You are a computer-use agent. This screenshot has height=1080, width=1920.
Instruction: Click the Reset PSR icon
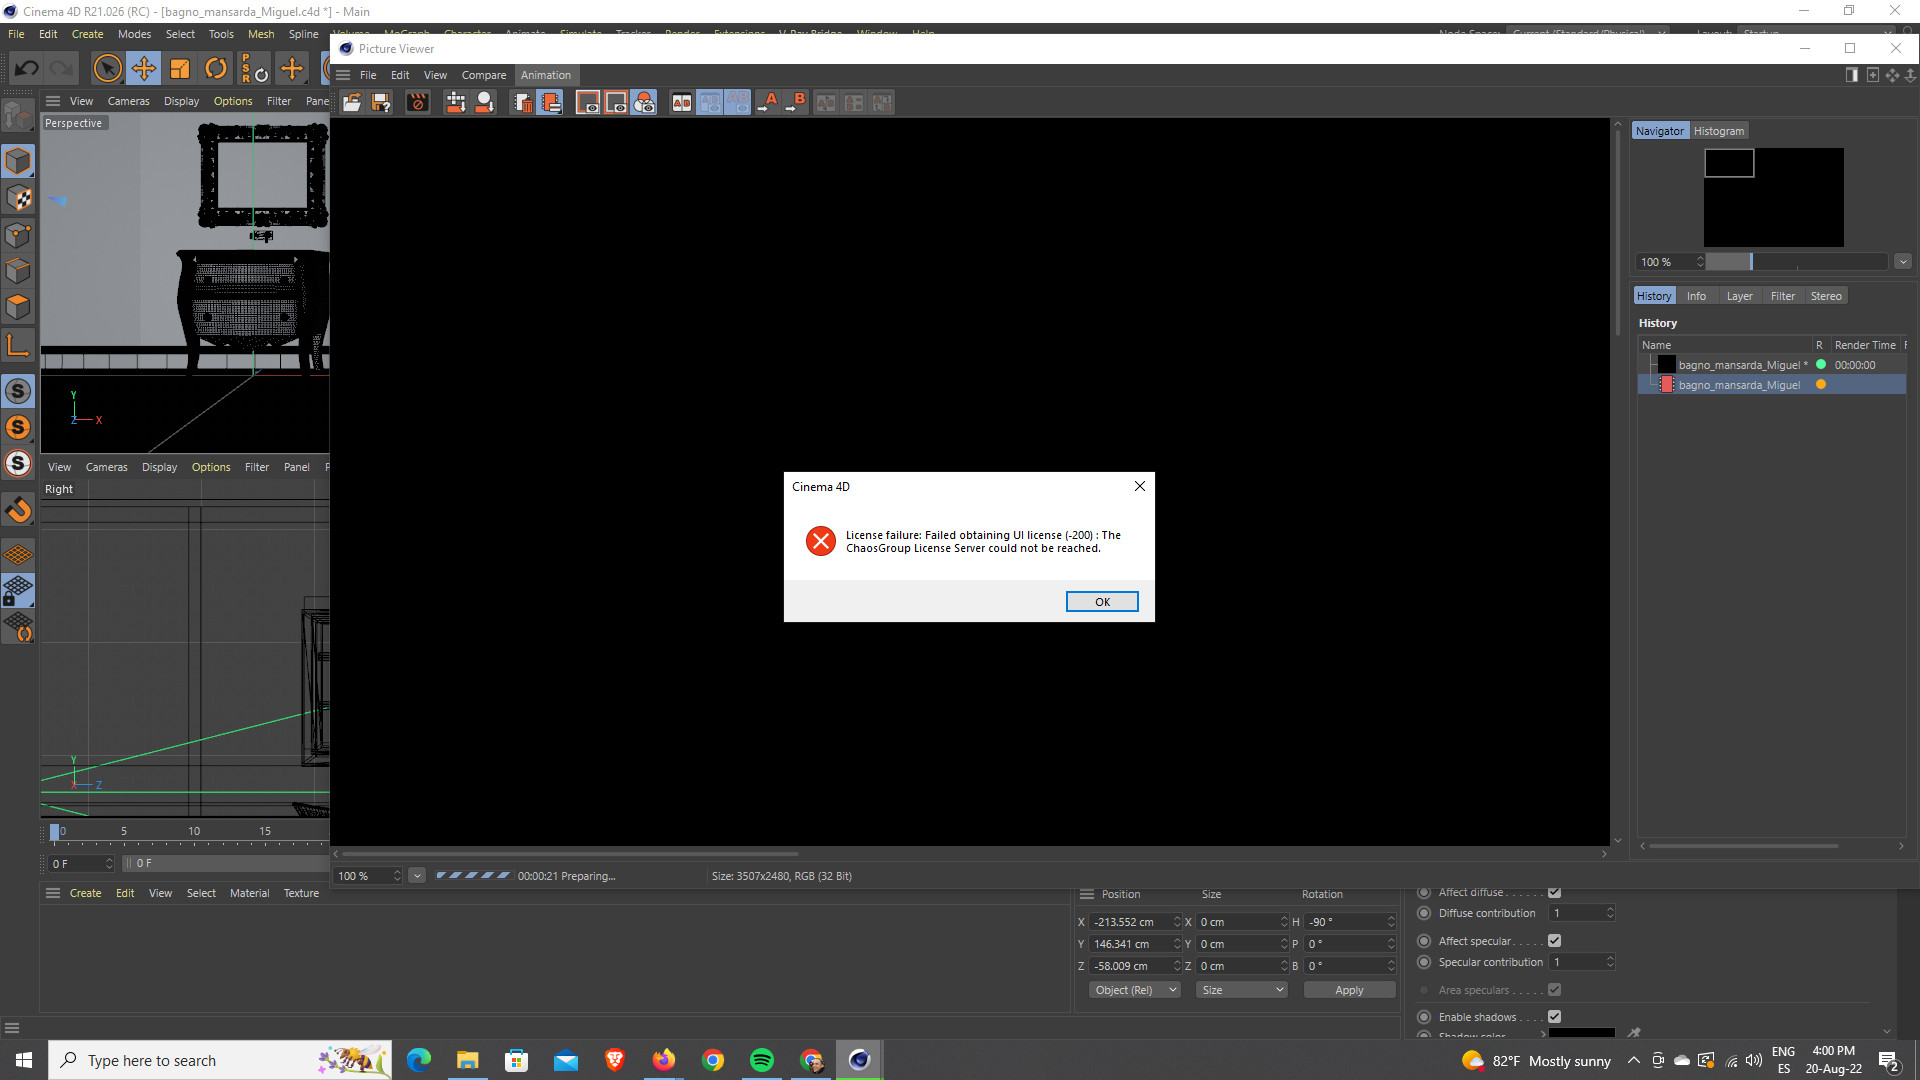[x=254, y=68]
